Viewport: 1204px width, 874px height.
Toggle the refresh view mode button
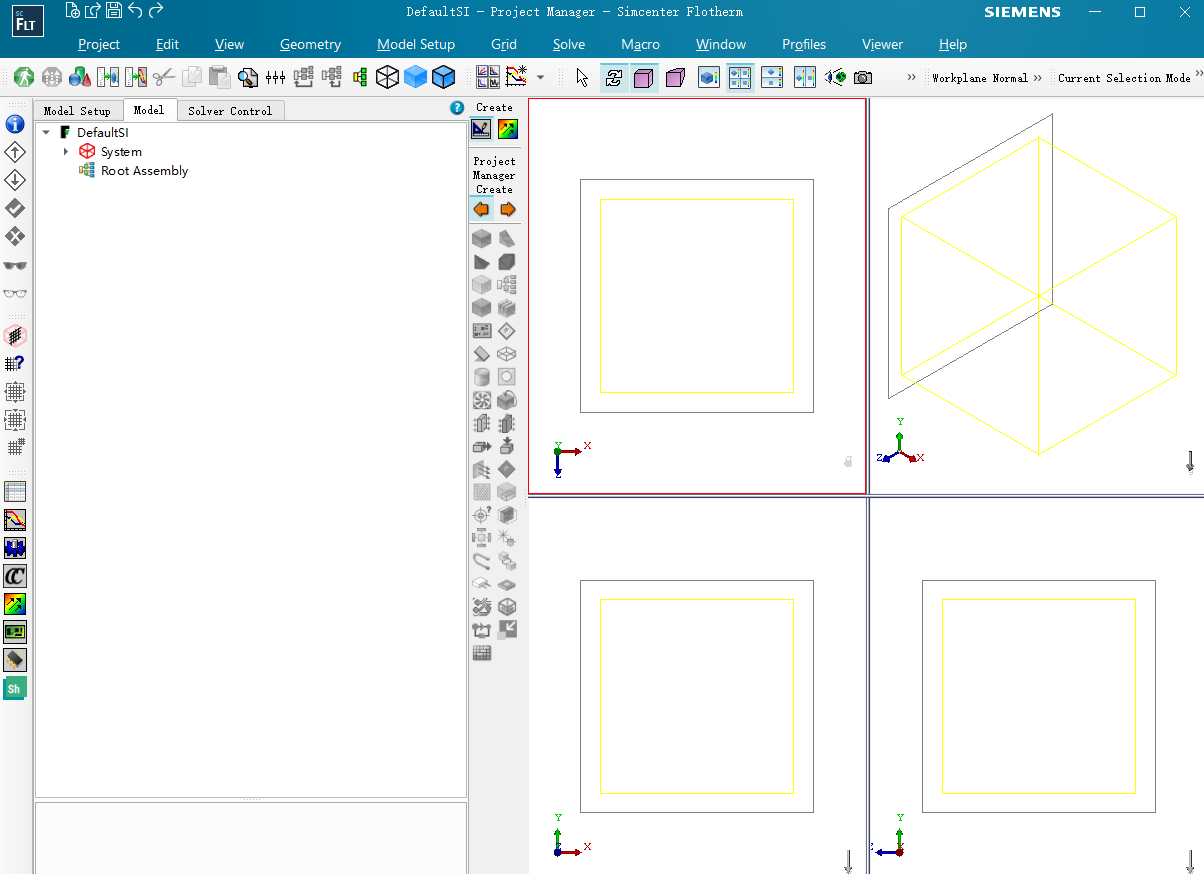click(614, 77)
